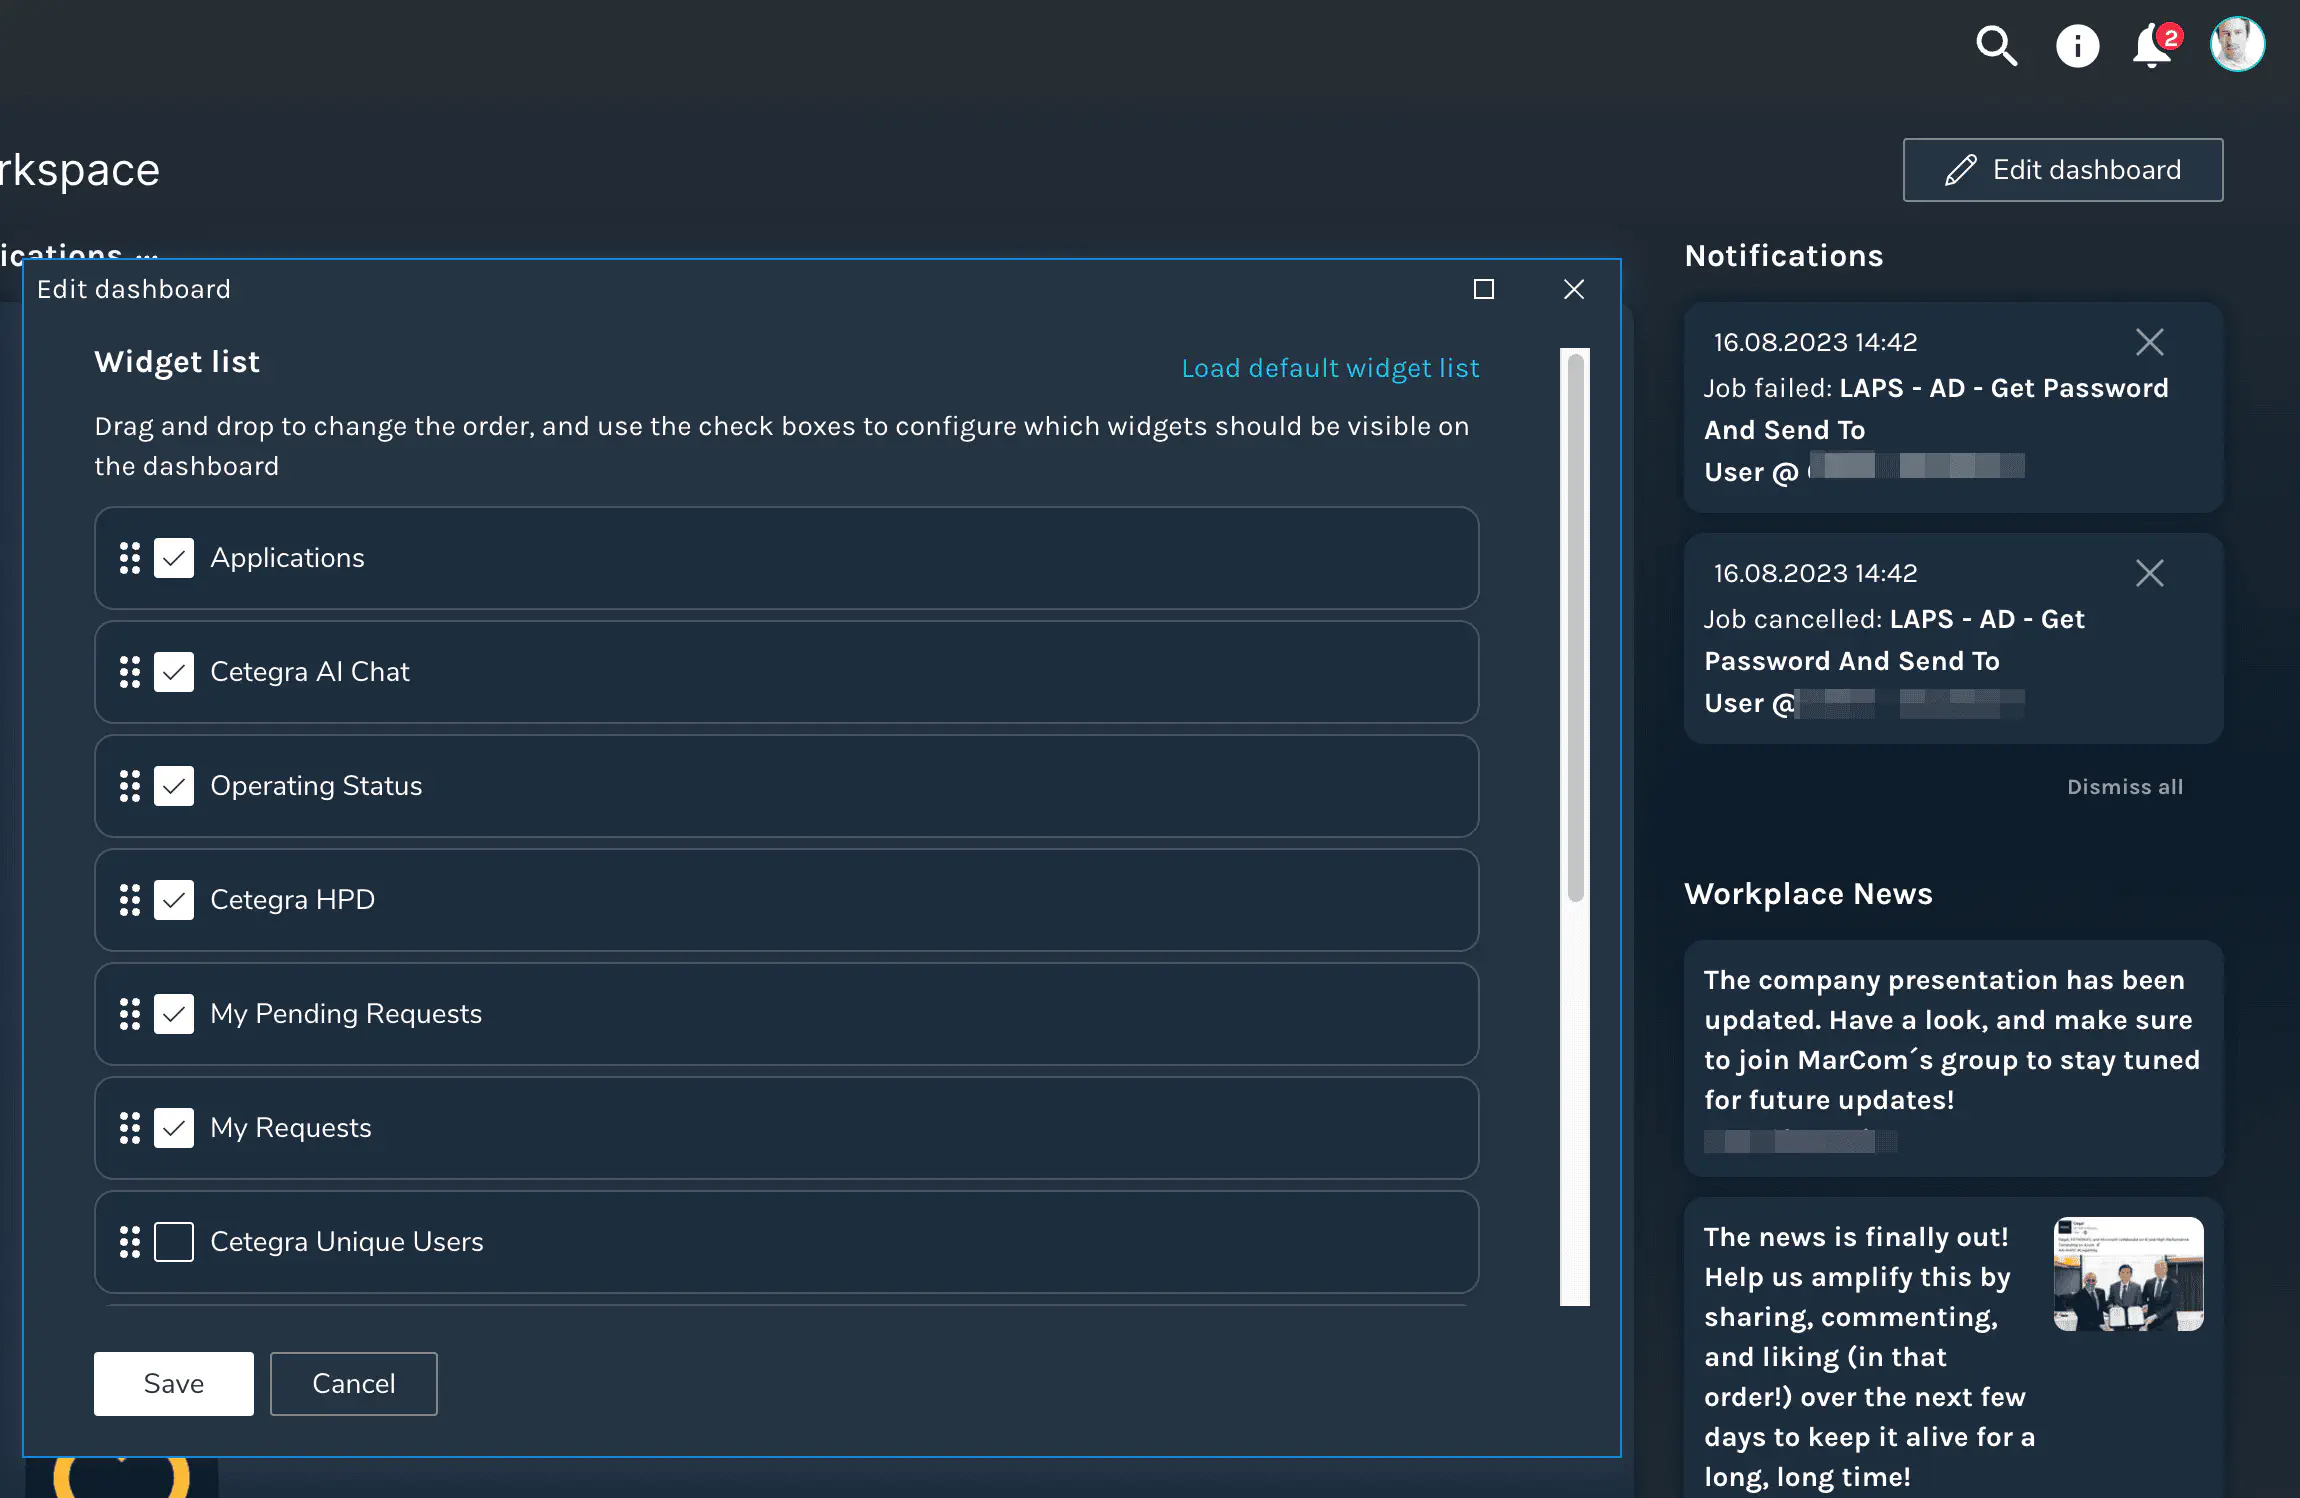Enable the Cetegra Unique Users checkbox
Viewport: 2300px width, 1498px height.
click(x=174, y=1242)
